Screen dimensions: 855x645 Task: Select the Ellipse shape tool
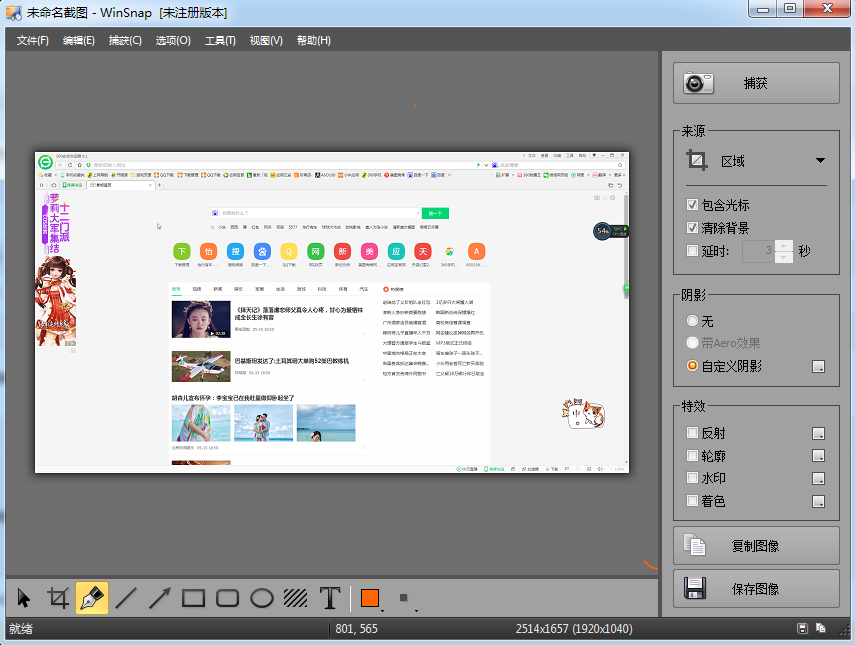pos(262,598)
